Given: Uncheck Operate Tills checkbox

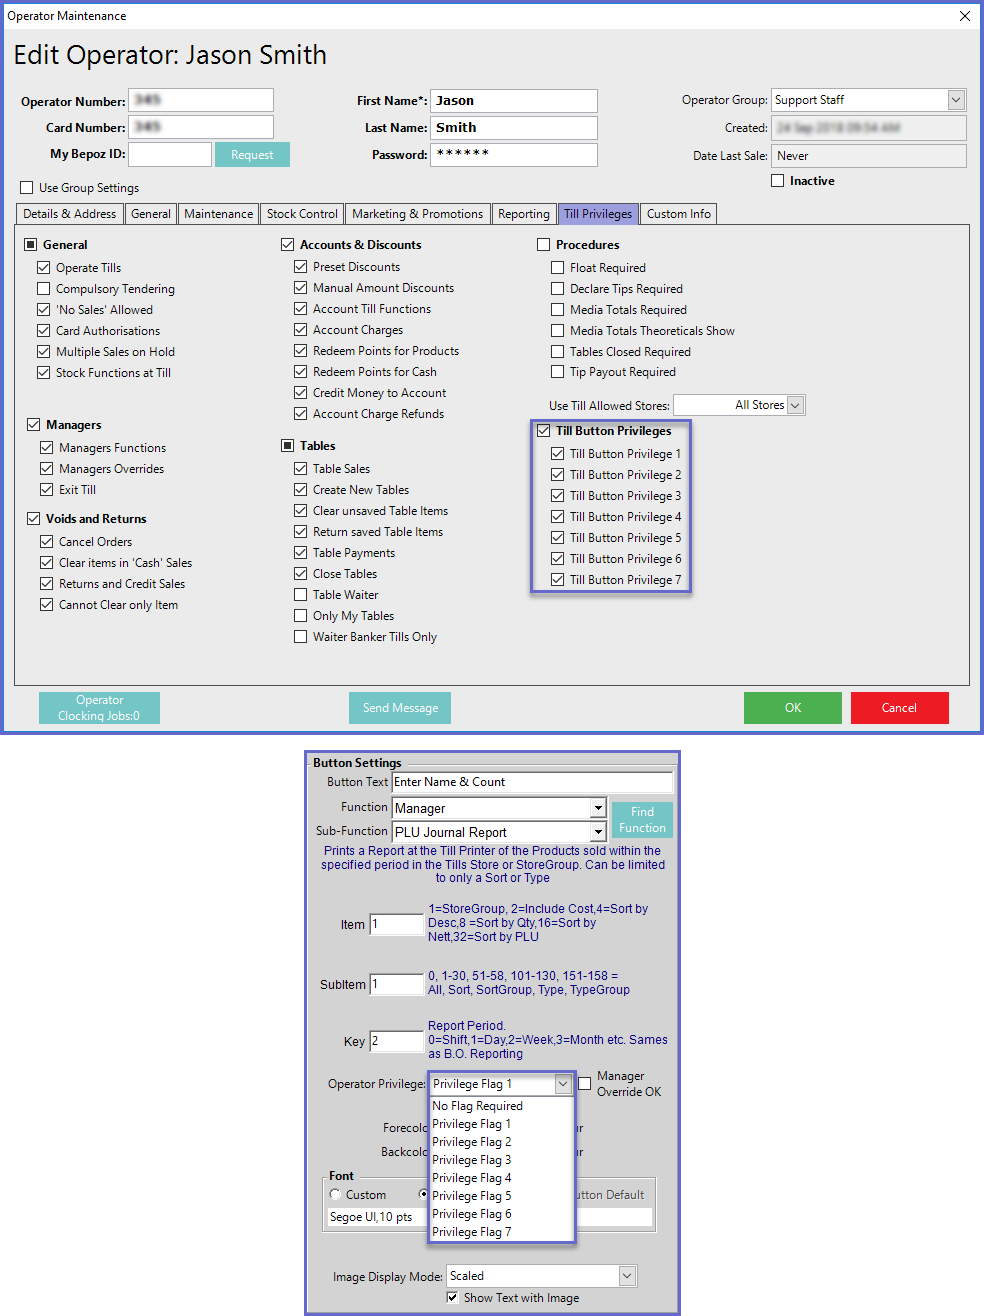Looking at the screenshot, I should pyautogui.click(x=44, y=268).
